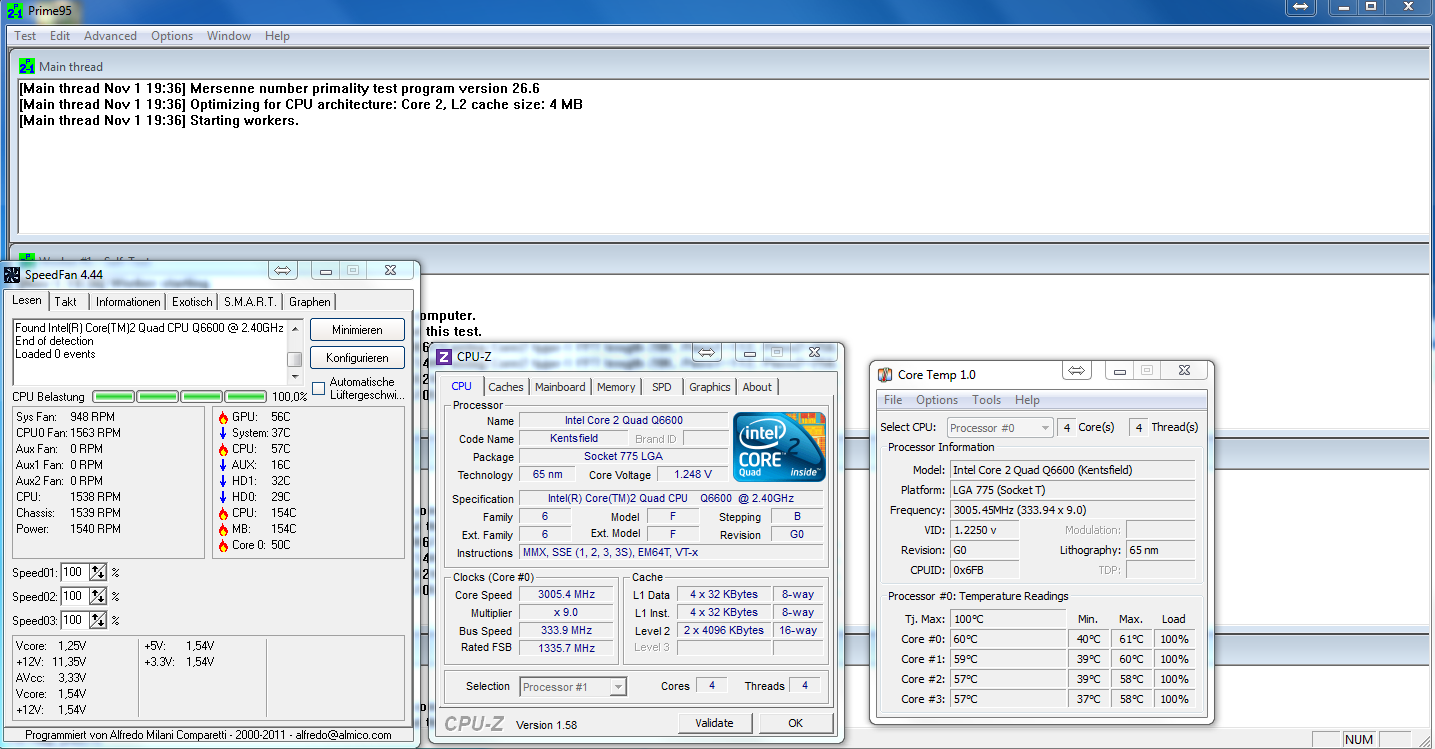Viewport: 1435px width, 749px height.
Task: Click the SpeedFan fan title icon
Action: [13, 274]
